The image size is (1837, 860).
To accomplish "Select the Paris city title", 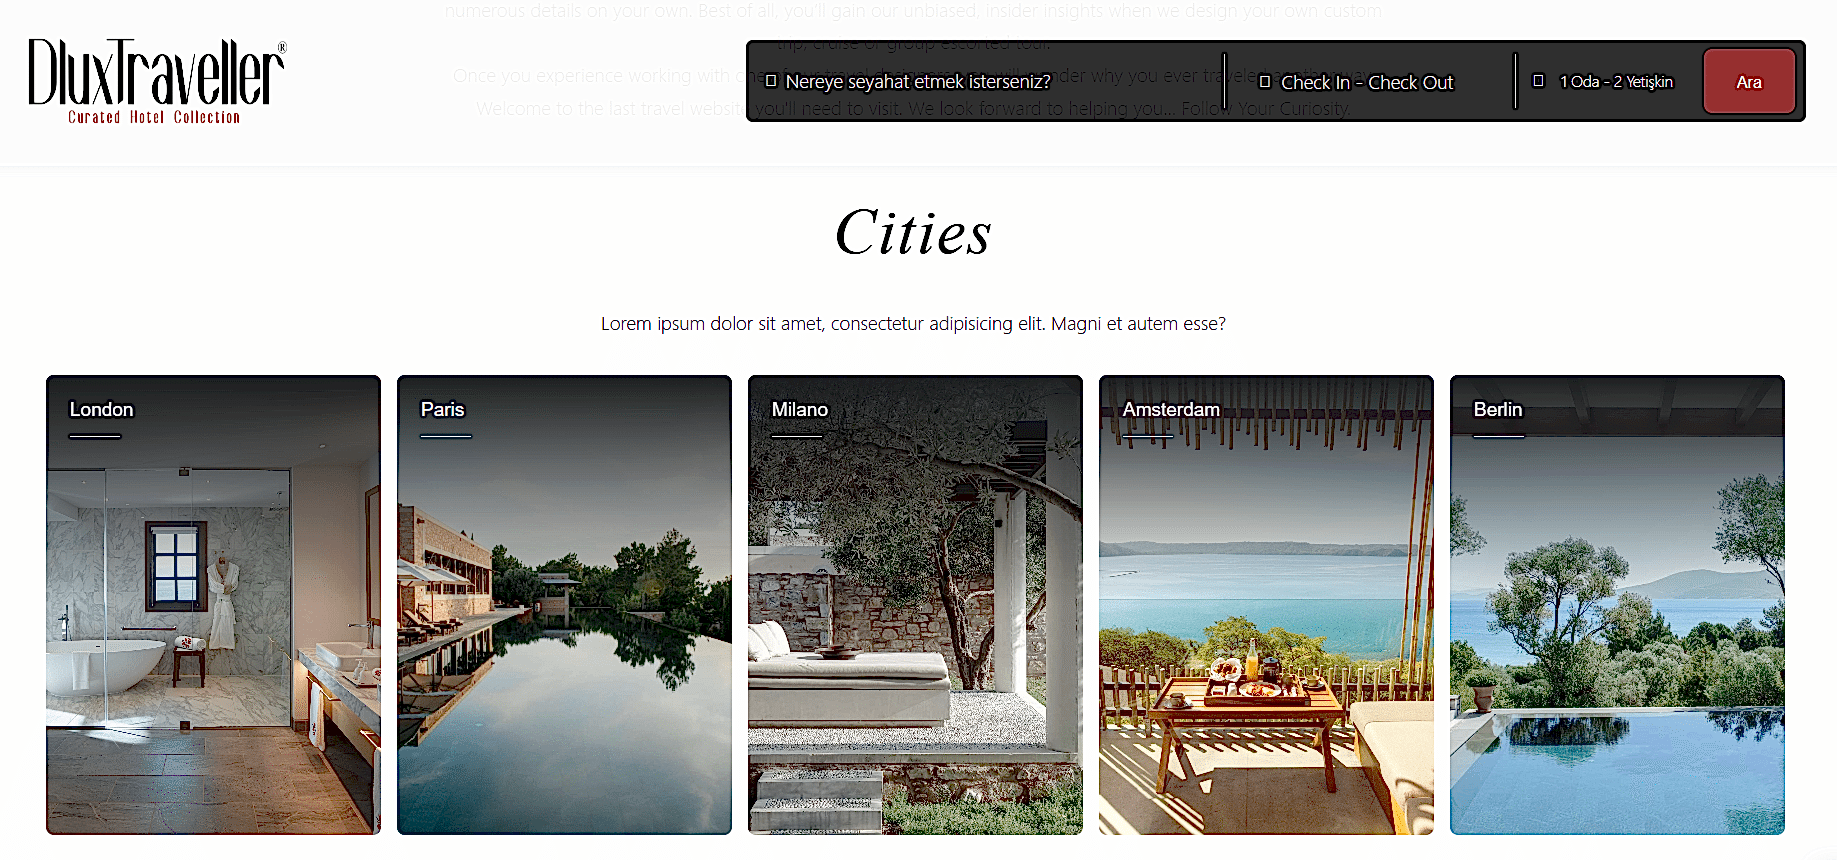I will point(442,410).
